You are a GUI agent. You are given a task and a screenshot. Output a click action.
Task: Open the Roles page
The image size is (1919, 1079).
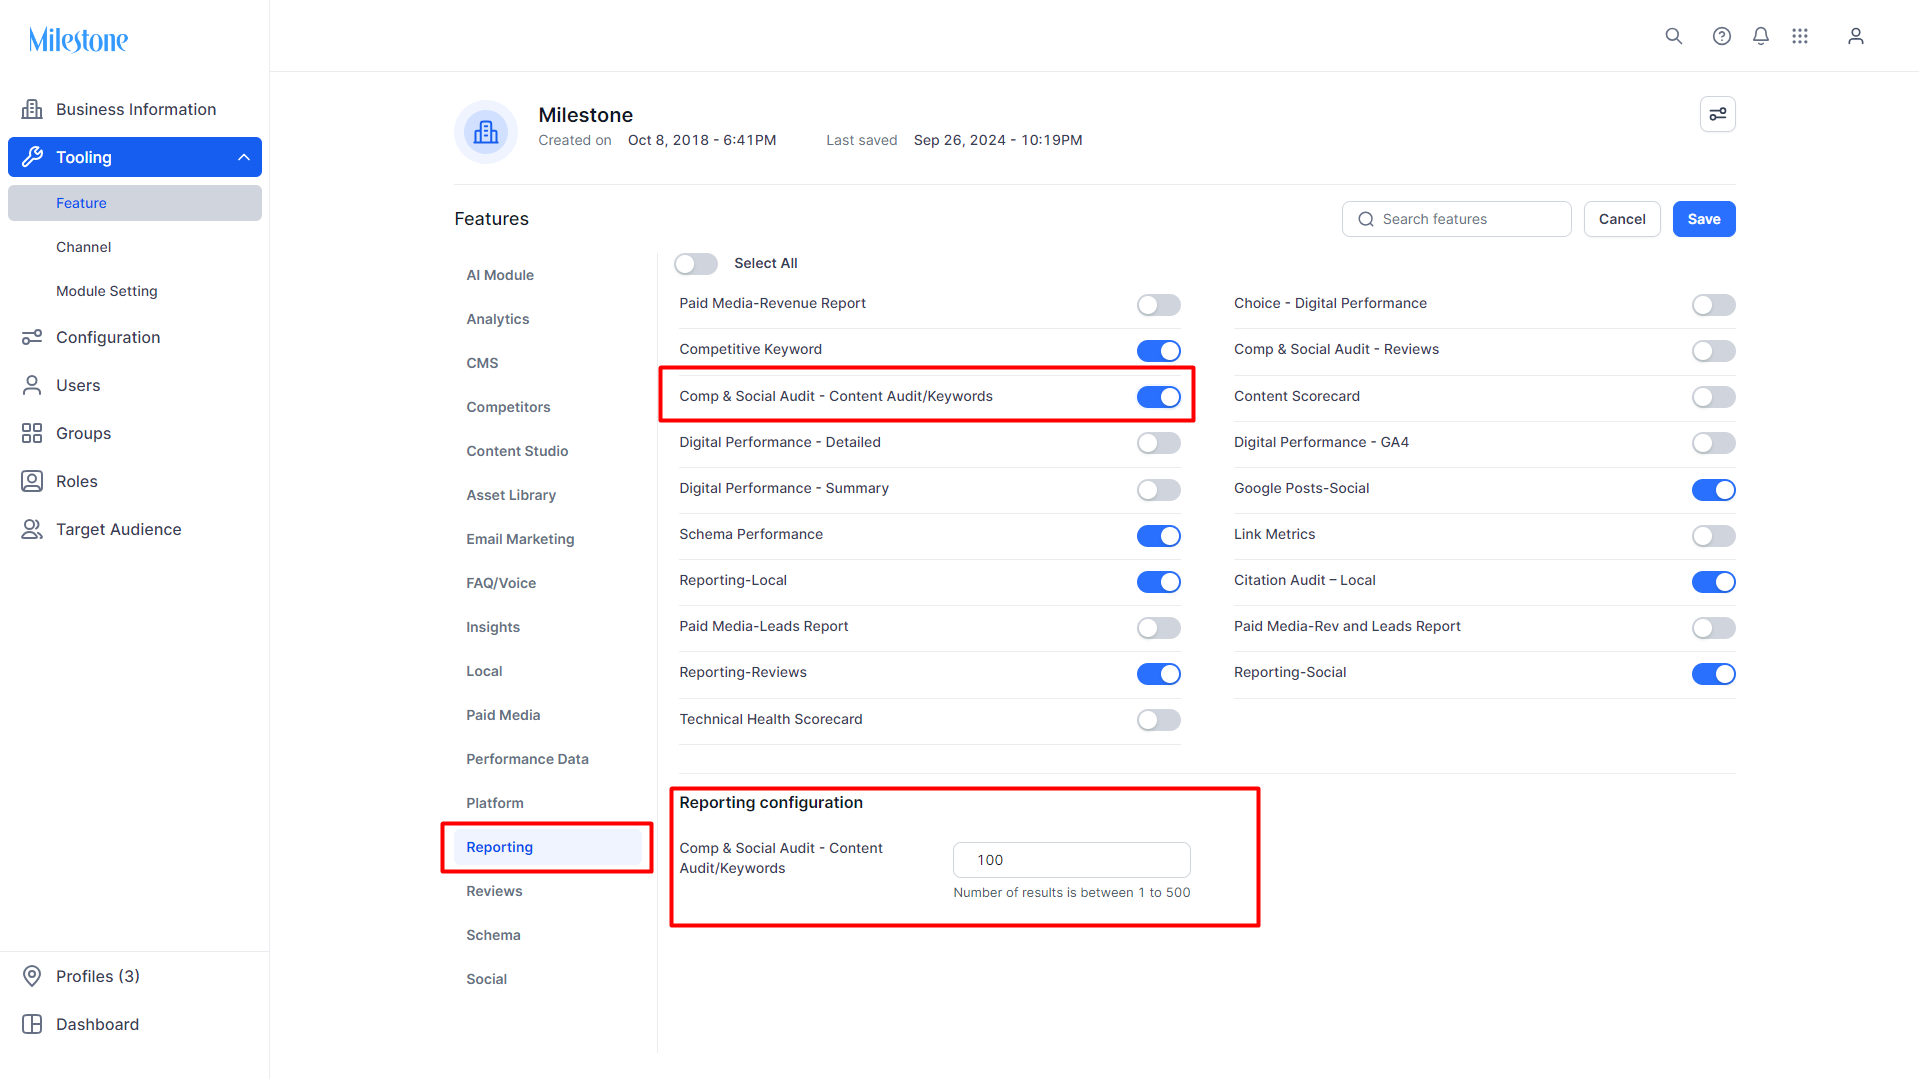click(135, 481)
